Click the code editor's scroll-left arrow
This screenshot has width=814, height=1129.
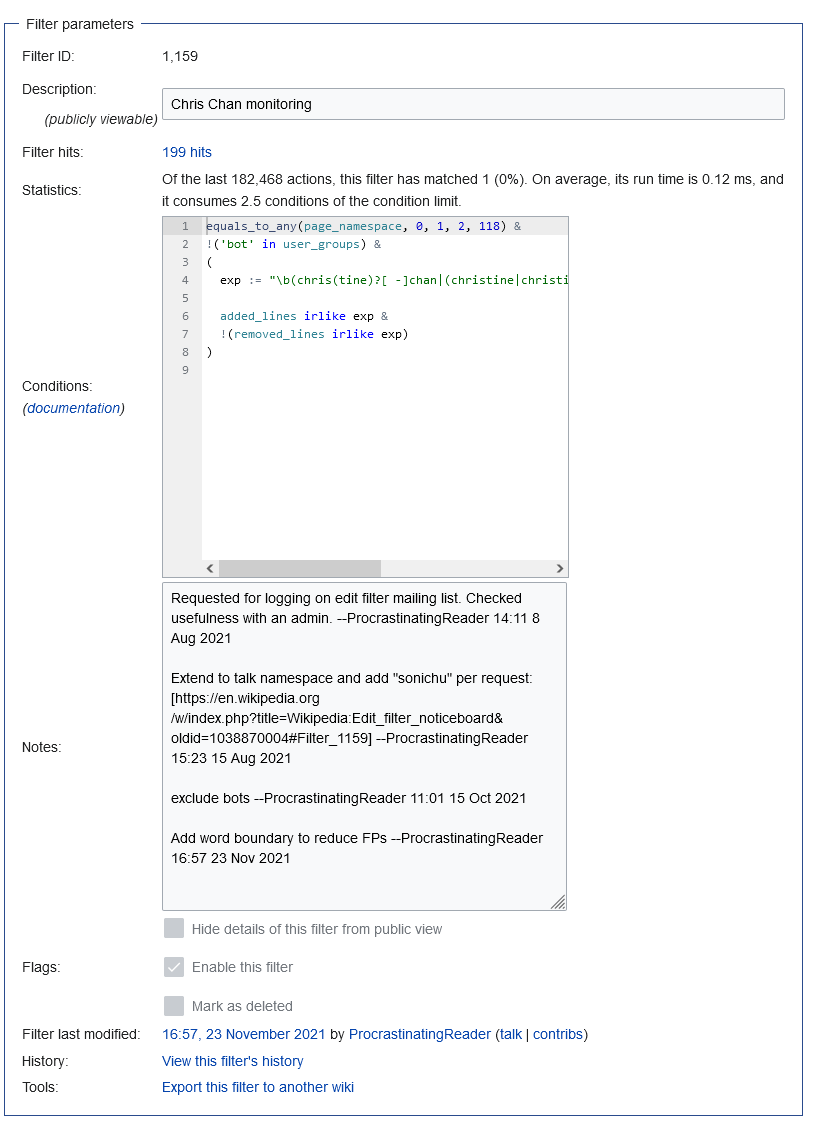click(210, 568)
